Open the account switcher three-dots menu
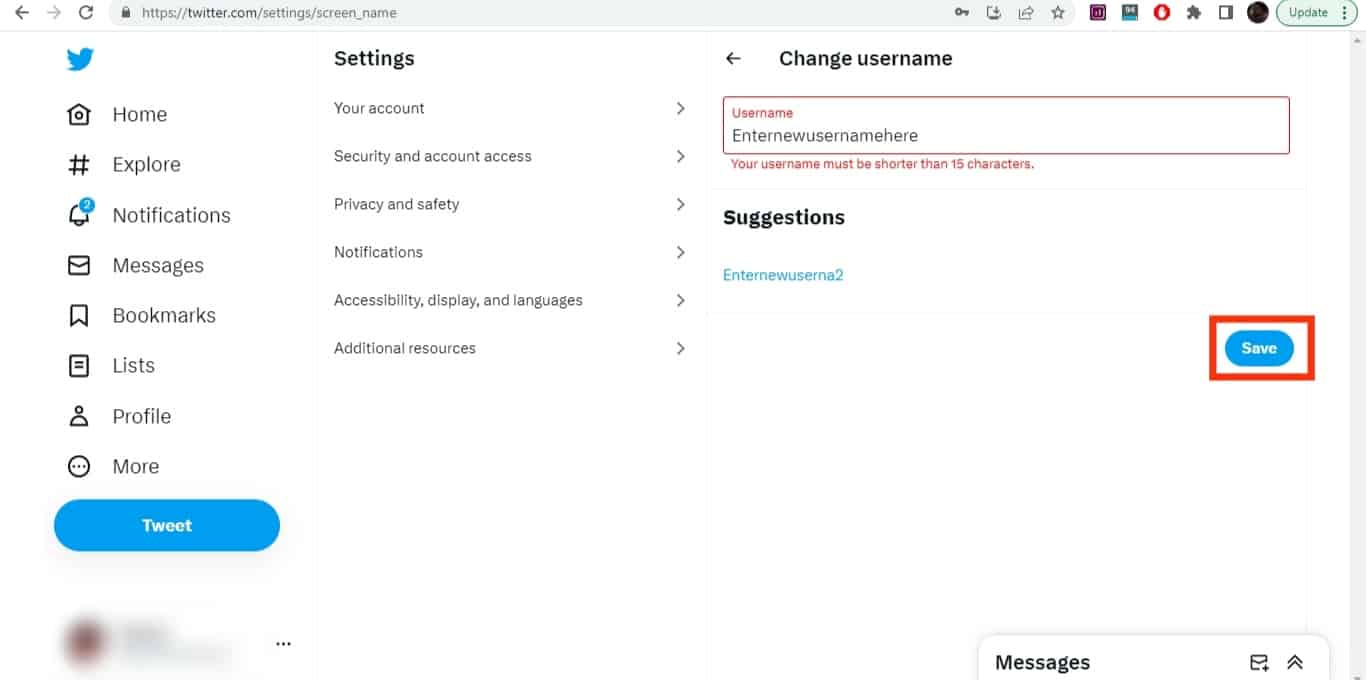The height and width of the screenshot is (680, 1366). tap(283, 644)
